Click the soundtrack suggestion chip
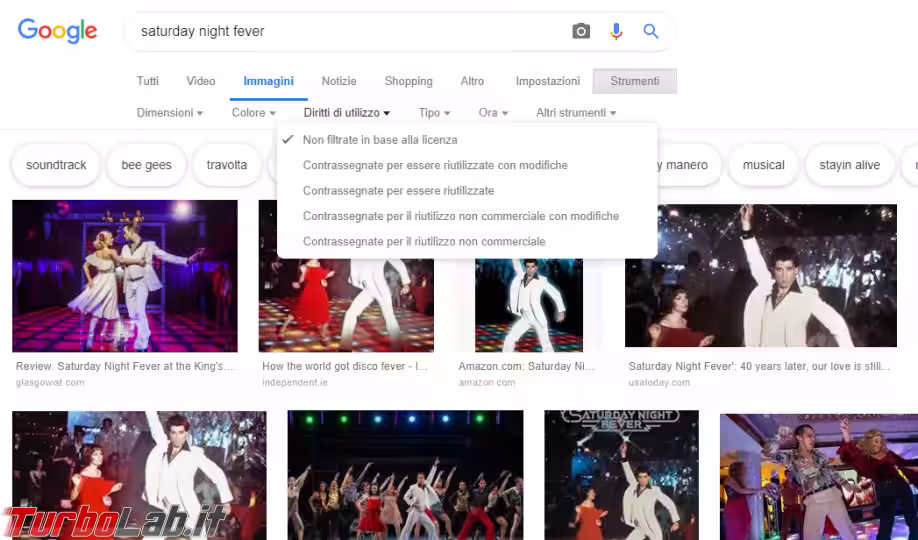The height and width of the screenshot is (540, 918). coord(56,165)
